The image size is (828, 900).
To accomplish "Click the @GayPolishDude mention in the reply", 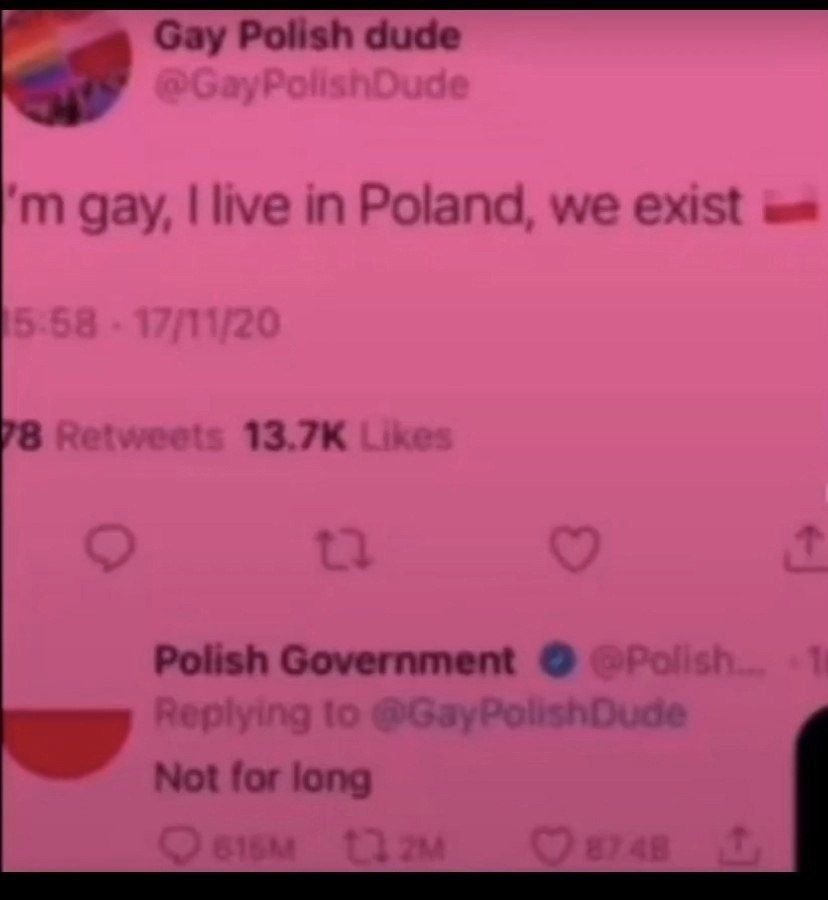I will pos(528,714).
